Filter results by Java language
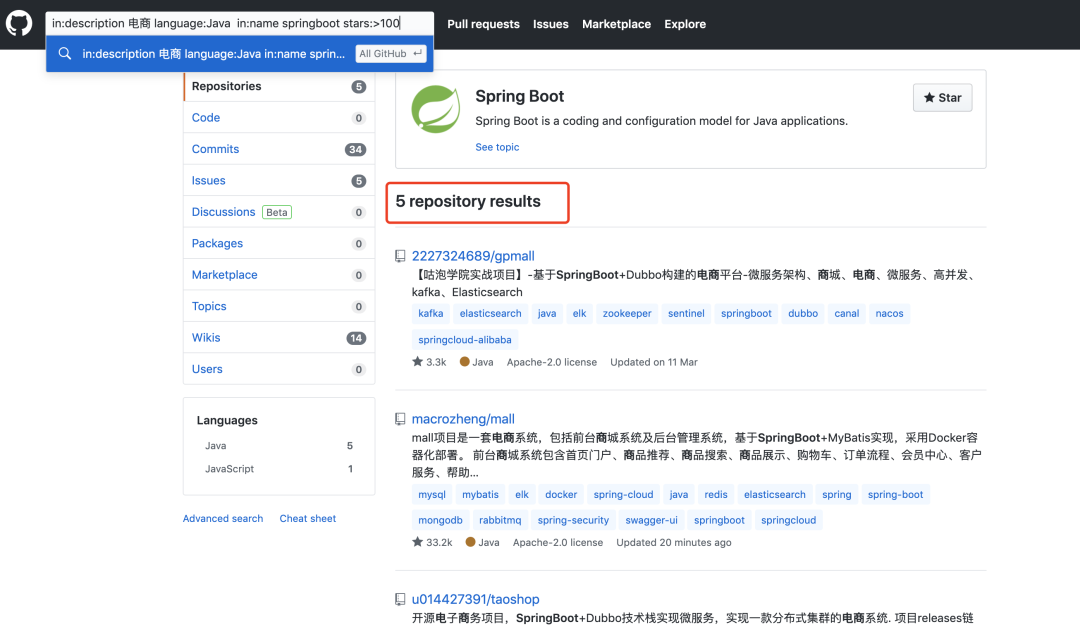Image resolution: width=1080 pixels, height=627 pixels. click(x=279, y=446)
